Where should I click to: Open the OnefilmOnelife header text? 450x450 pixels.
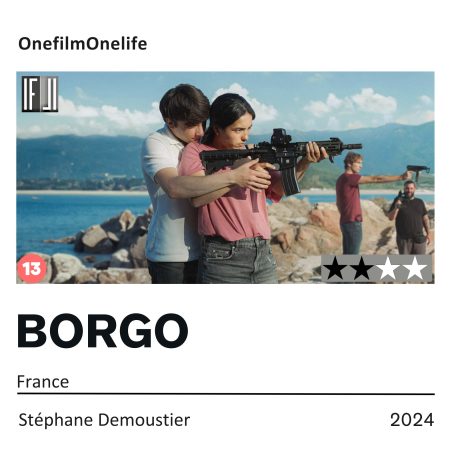click(x=83, y=44)
